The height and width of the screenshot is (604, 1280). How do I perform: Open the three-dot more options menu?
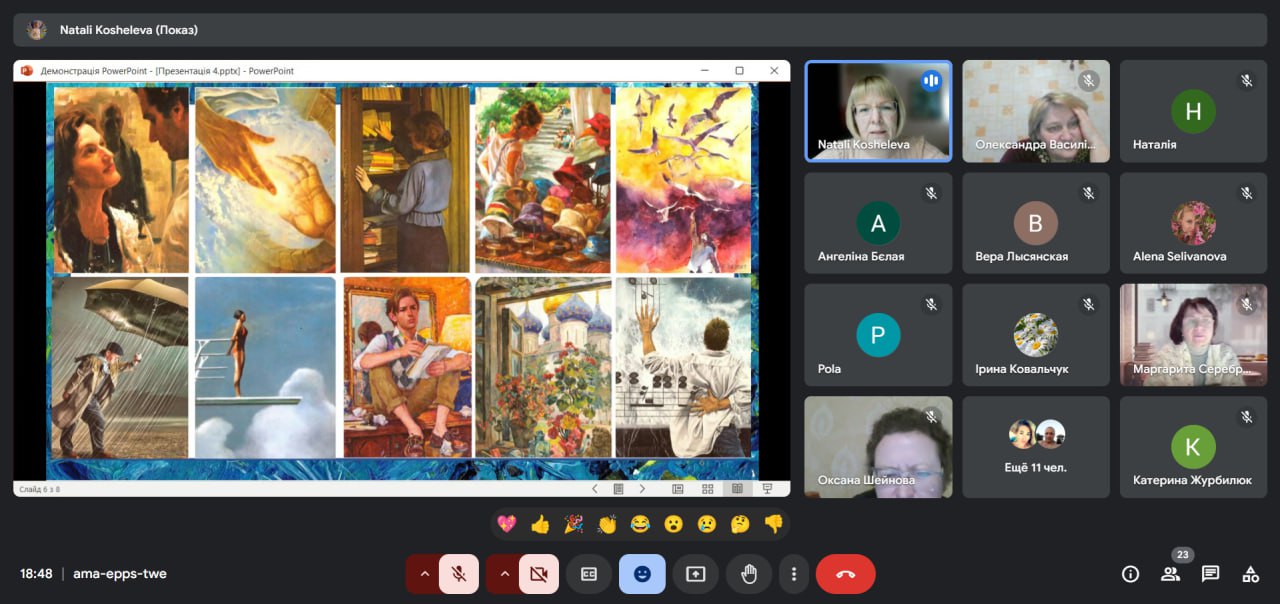(794, 574)
